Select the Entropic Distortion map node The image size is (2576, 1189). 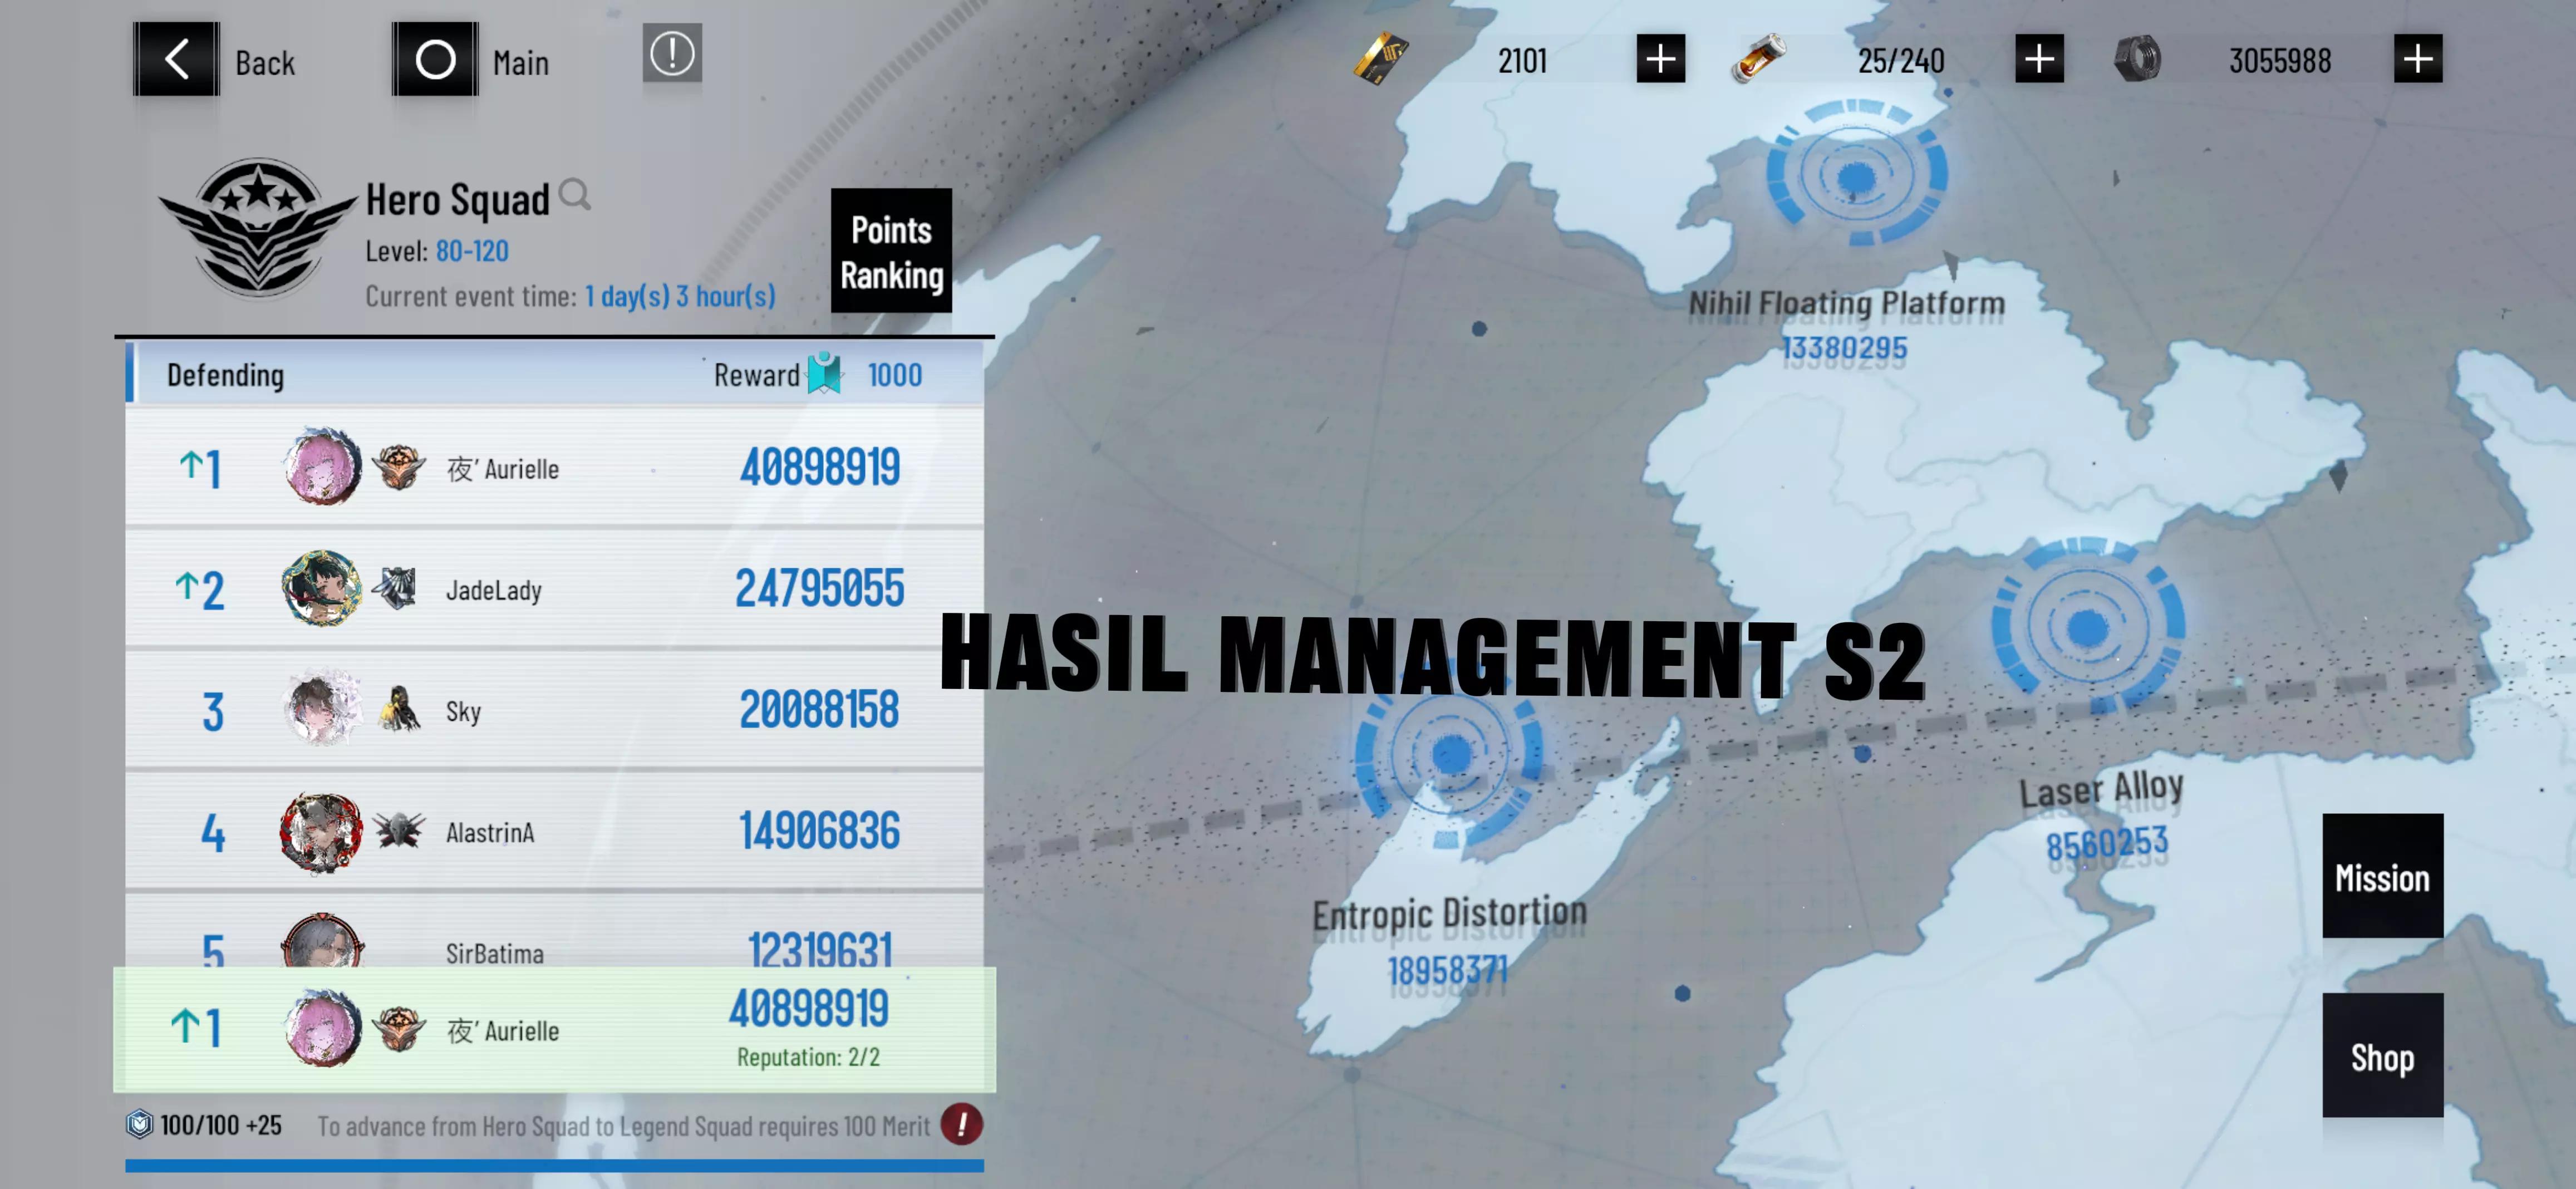1450,754
